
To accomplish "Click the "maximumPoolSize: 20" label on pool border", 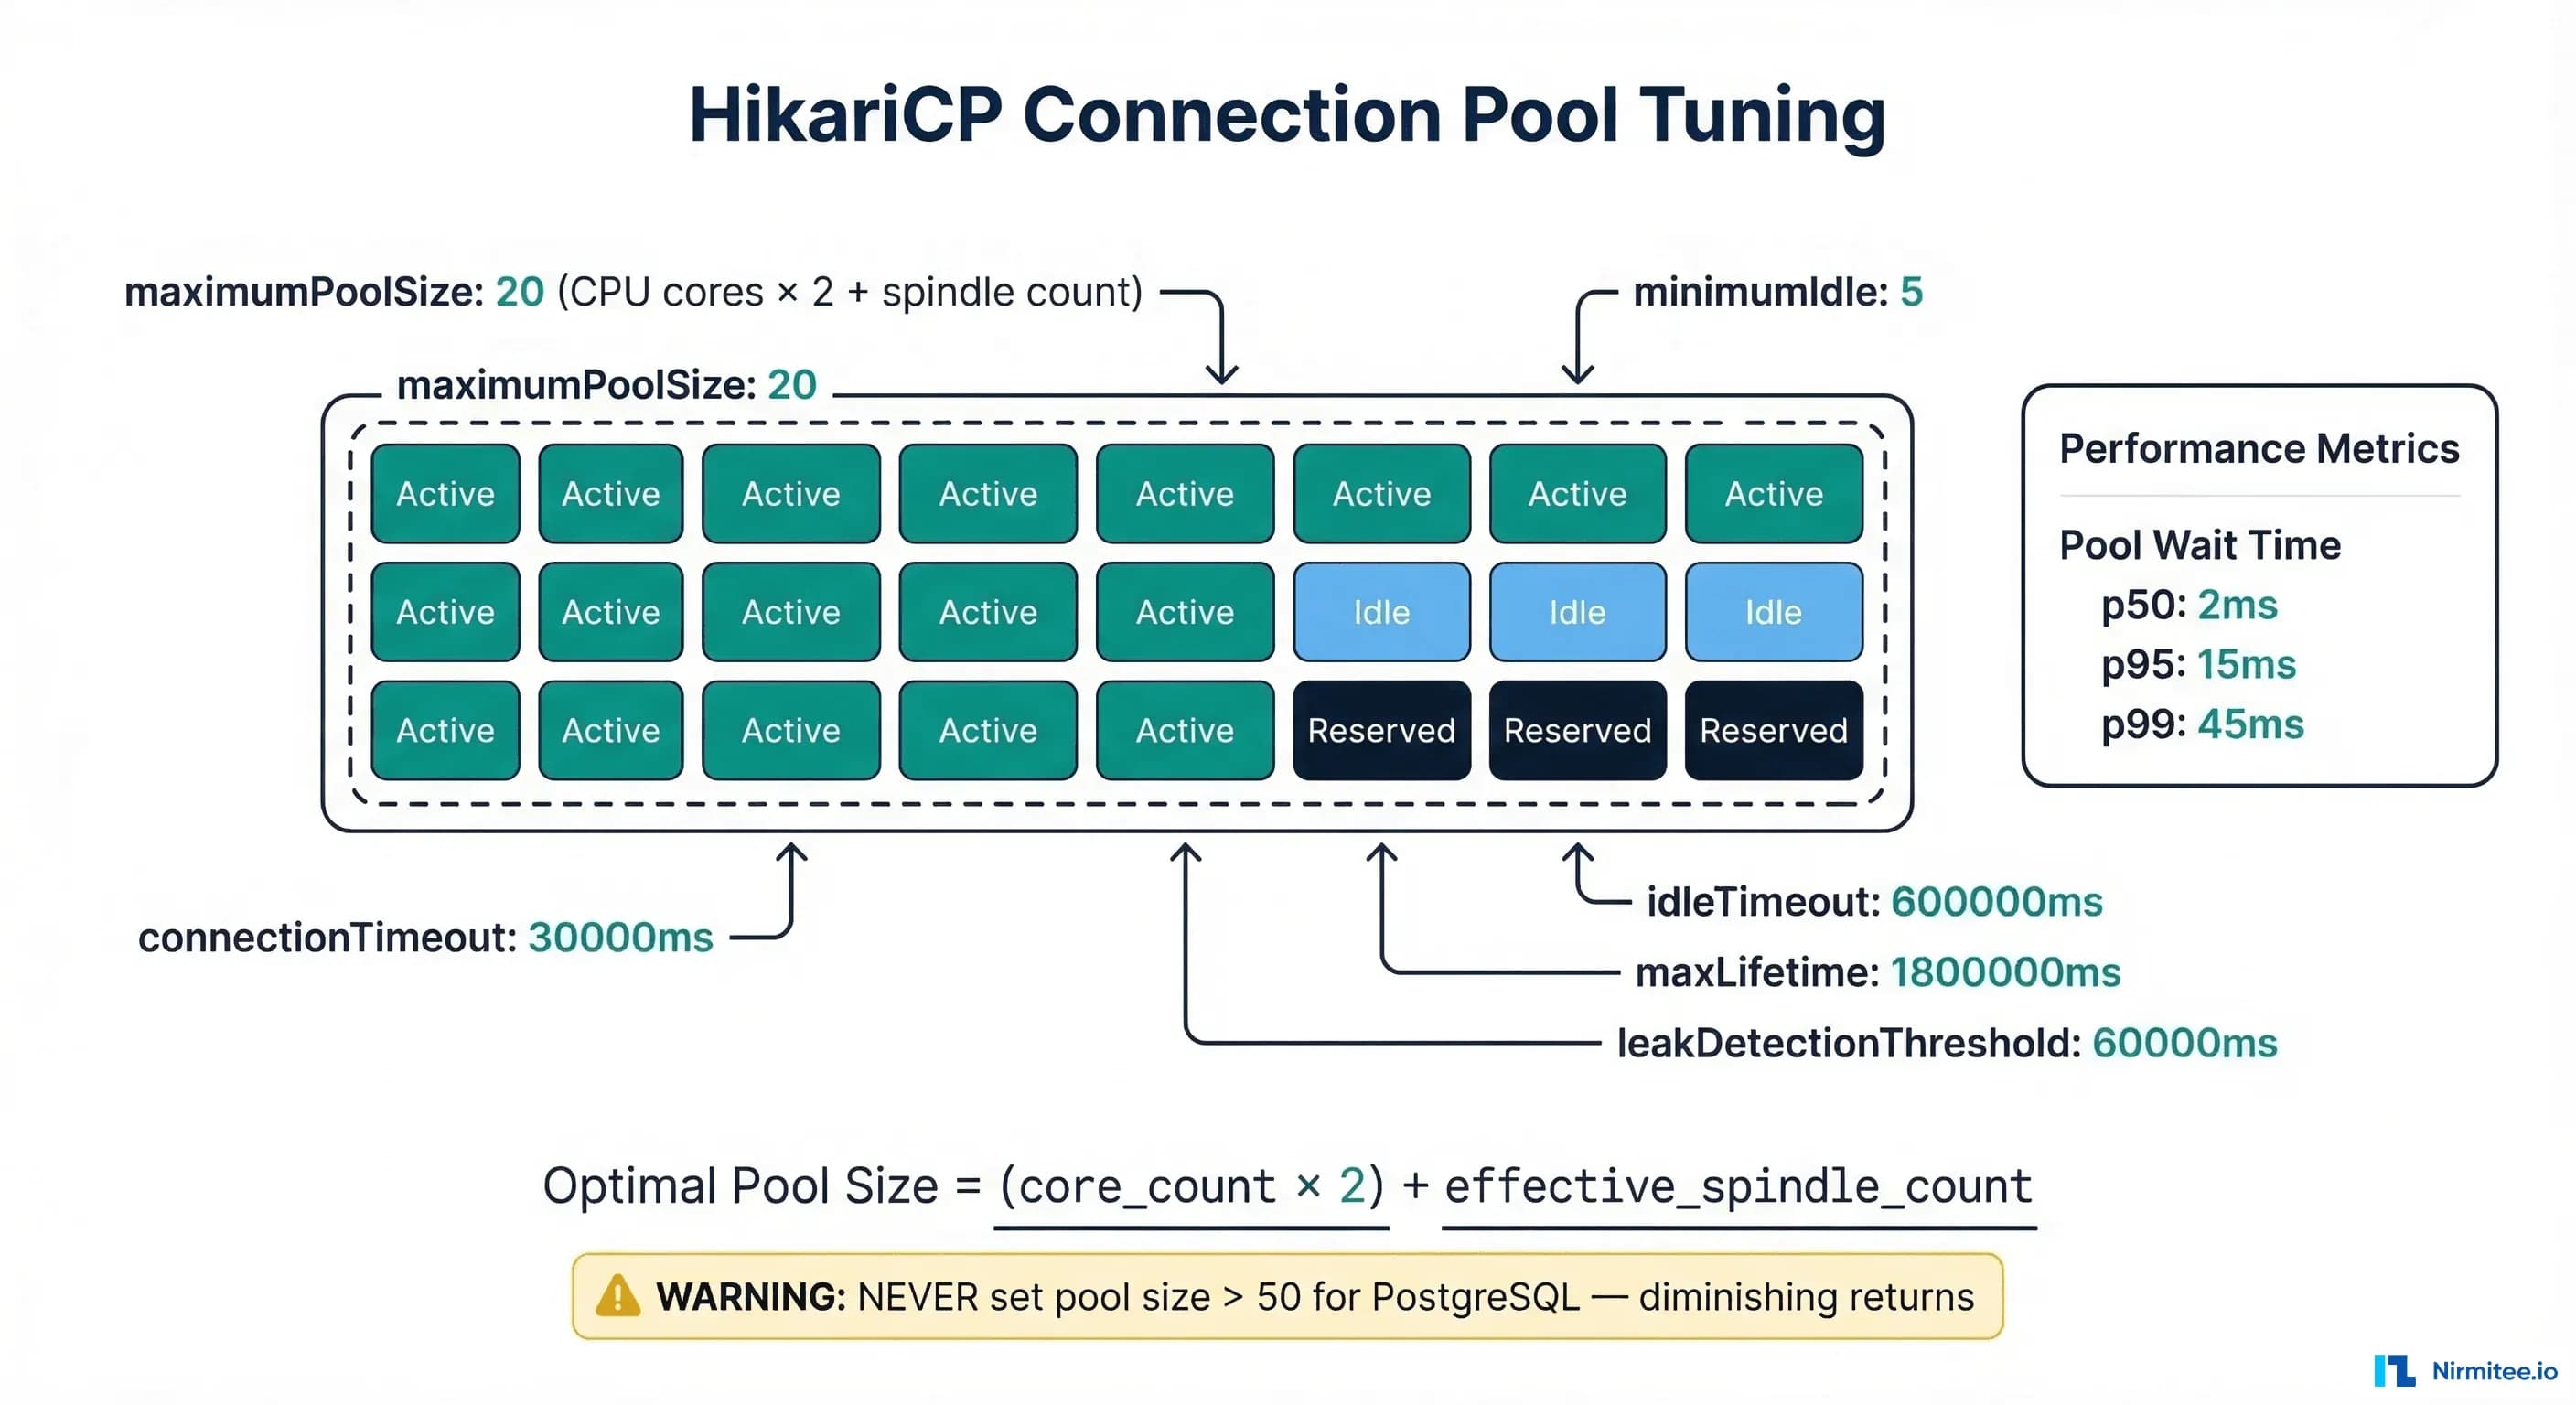I will point(607,384).
